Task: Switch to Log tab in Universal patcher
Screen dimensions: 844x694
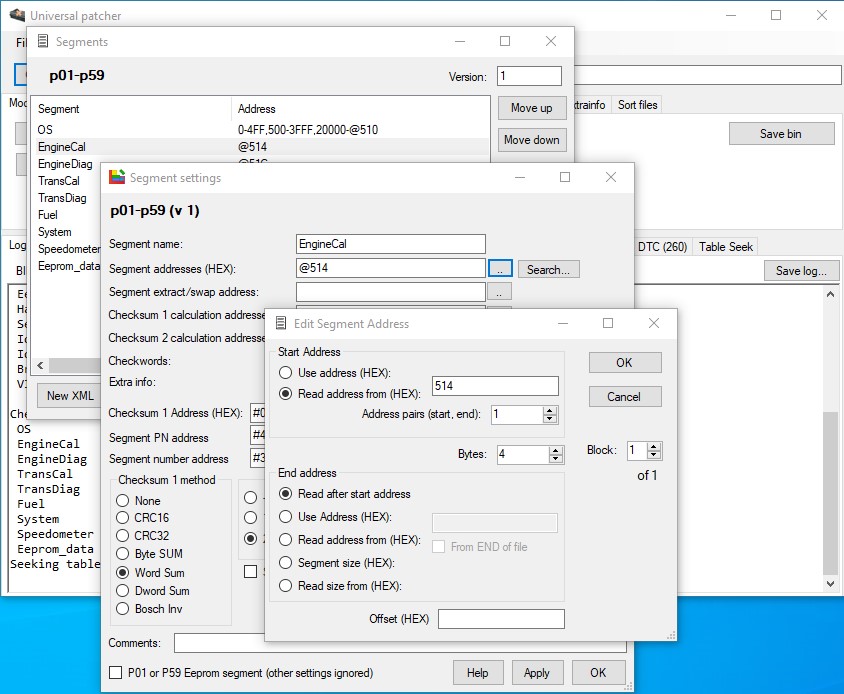Action: 17,245
